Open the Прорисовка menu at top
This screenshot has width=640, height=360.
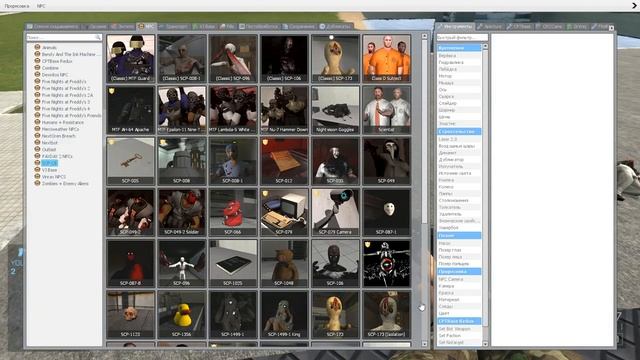[17, 6]
